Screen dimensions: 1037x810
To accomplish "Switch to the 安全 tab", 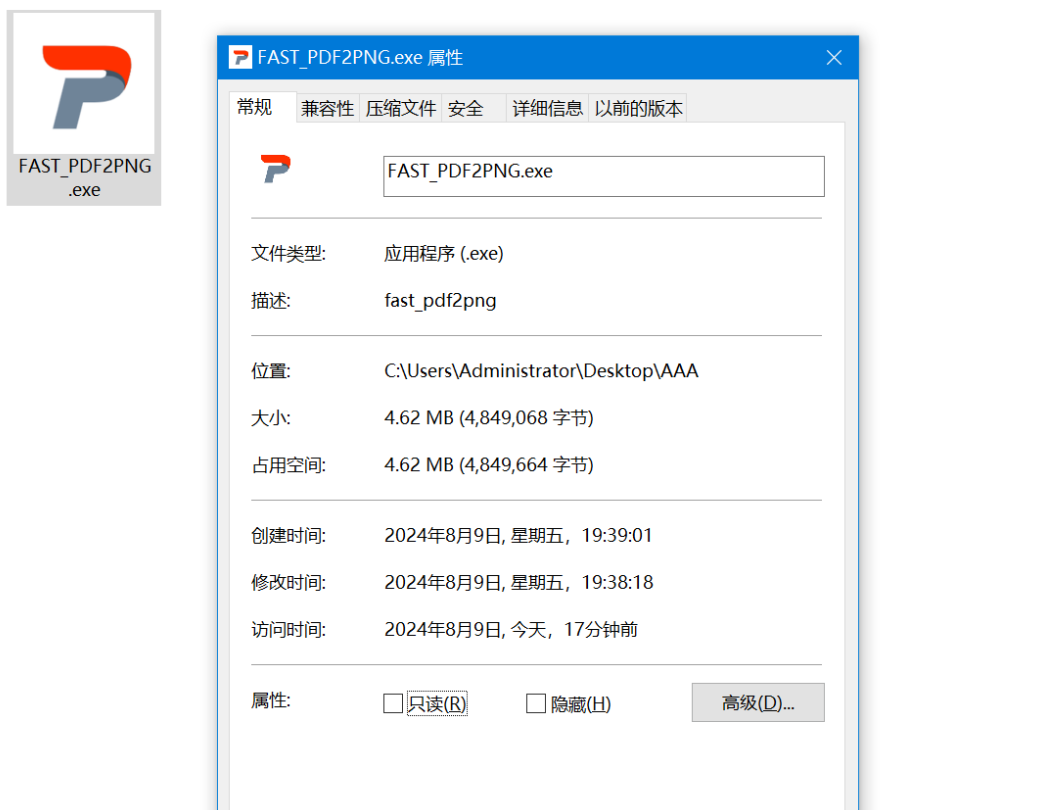I will point(465,107).
